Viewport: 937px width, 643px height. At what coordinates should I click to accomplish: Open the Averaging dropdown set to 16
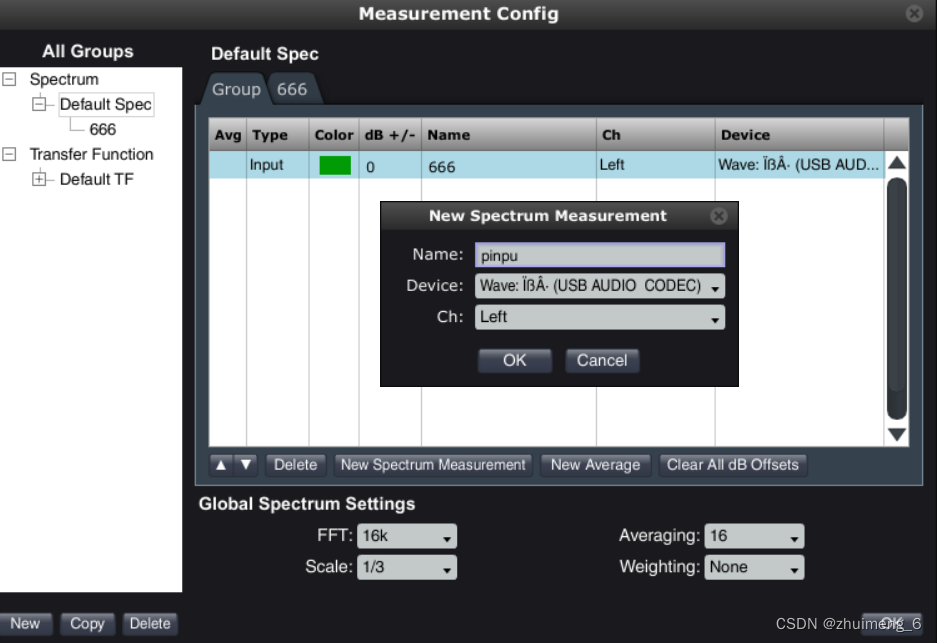(x=754, y=536)
